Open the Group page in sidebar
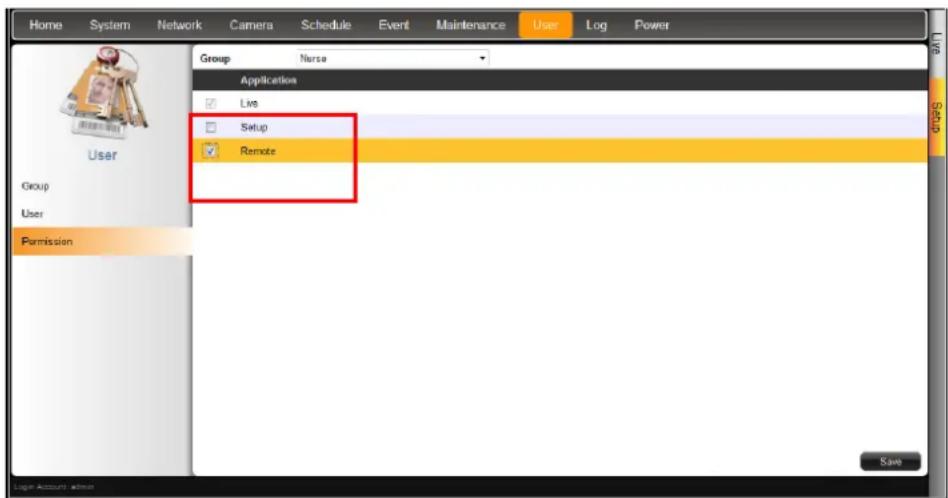Viewport: 948px width, 498px height. (x=35, y=186)
